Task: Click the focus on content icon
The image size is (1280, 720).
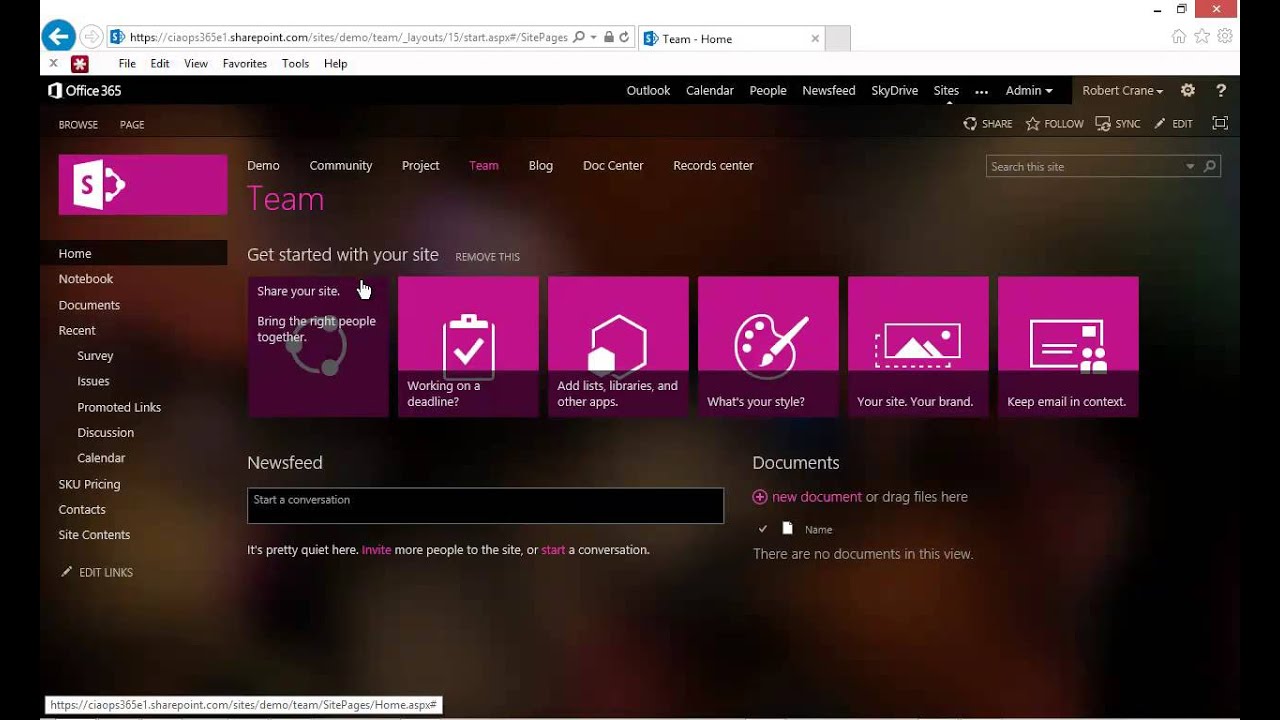Action: pyautogui.click(x=1220, y=123)
